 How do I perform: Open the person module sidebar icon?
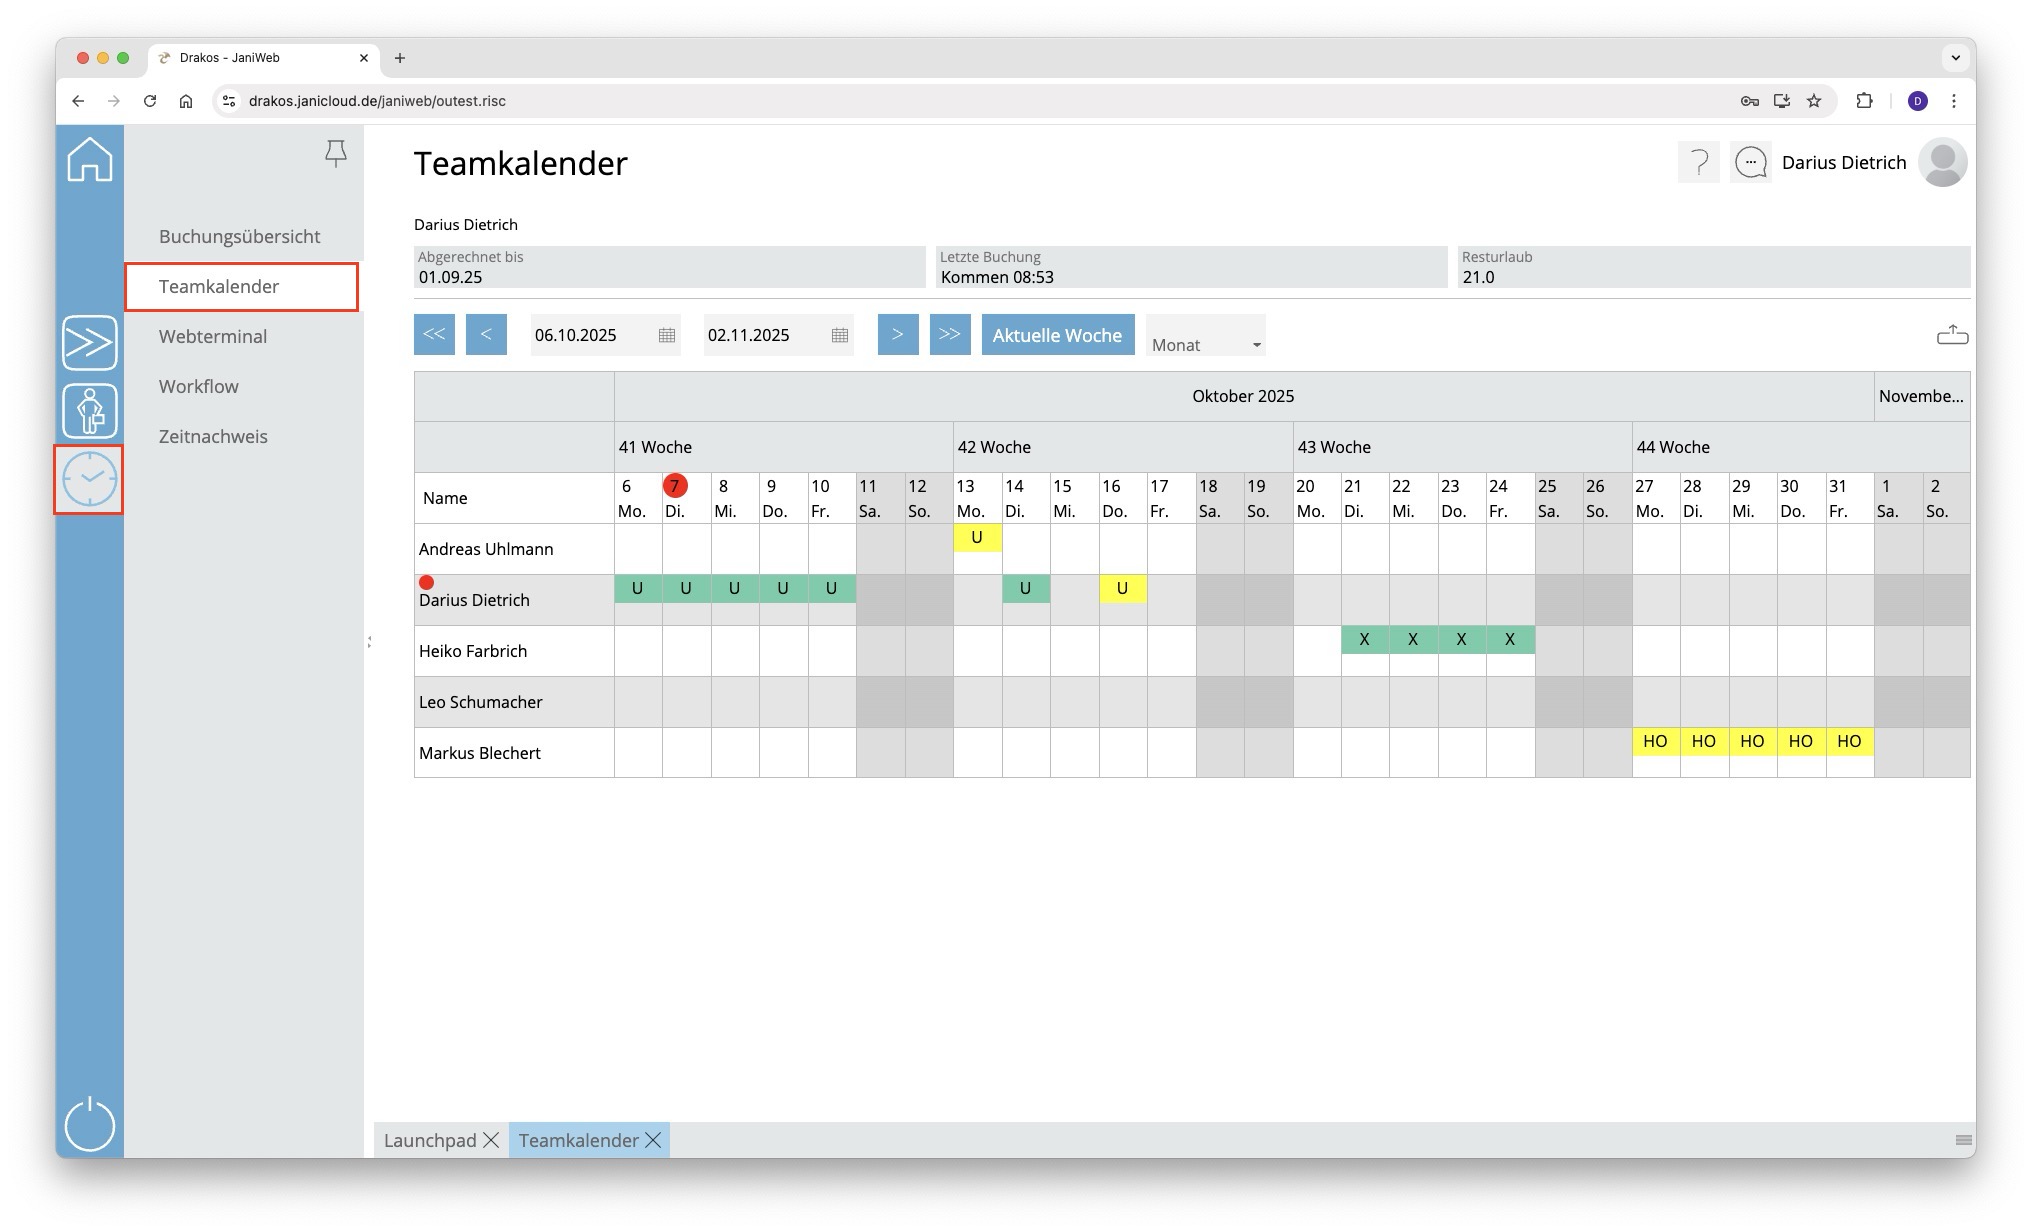(90, 411)
